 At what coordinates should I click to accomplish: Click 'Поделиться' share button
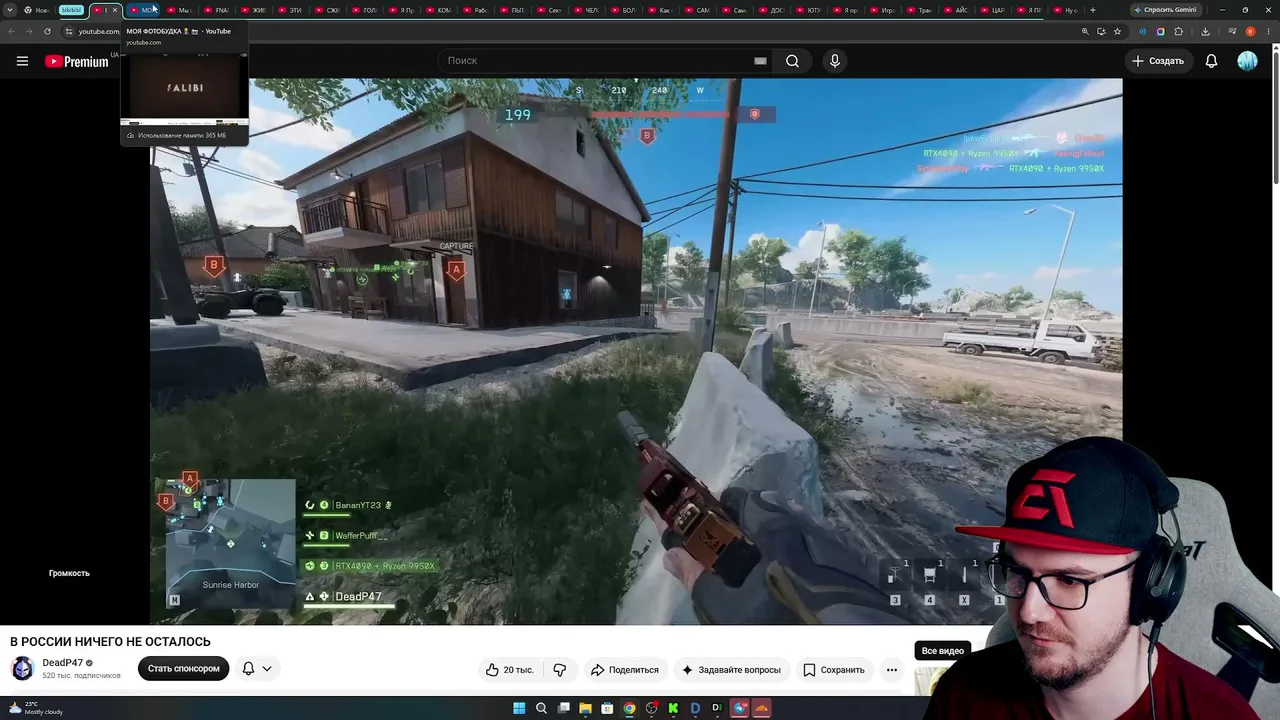point(624,670)
